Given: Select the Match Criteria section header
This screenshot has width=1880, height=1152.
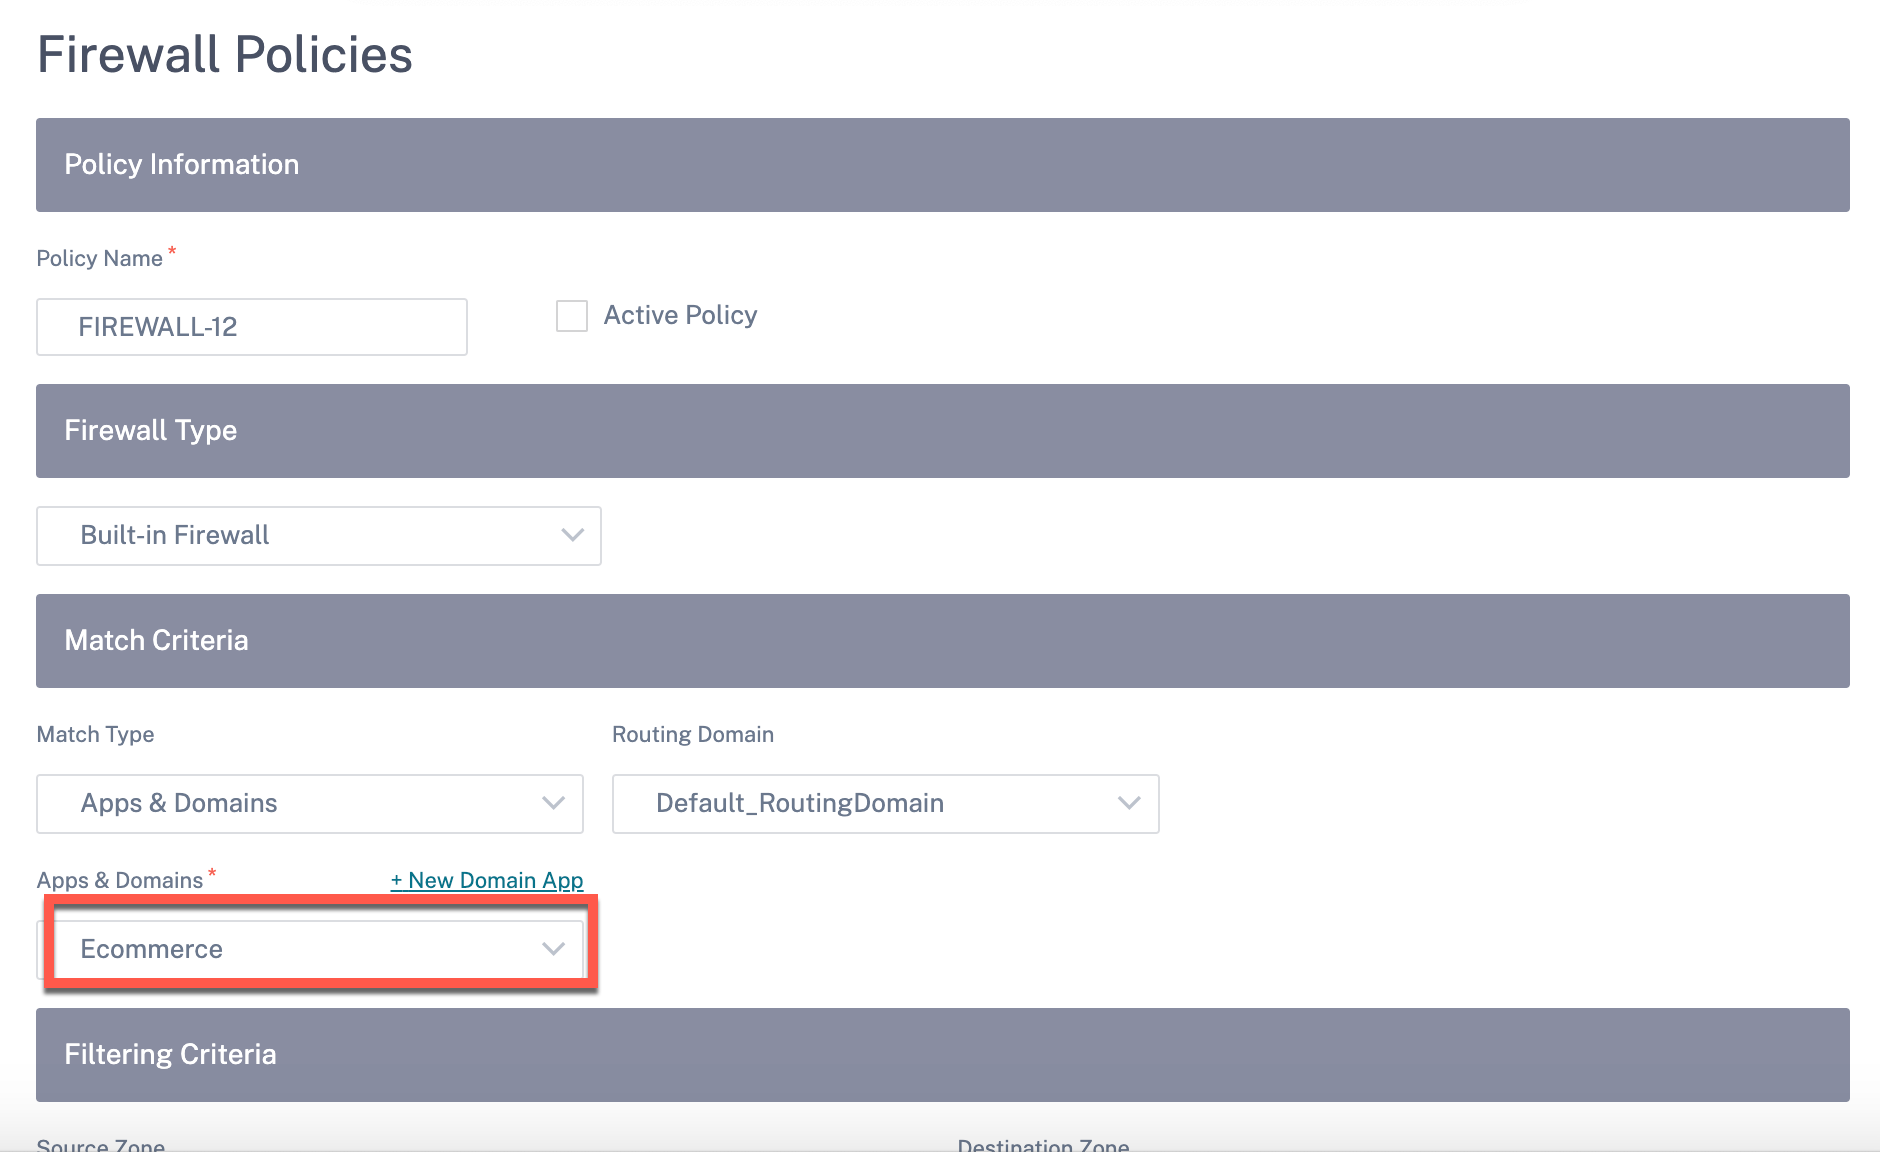Looking at the screenshot, I should (943, 641).
